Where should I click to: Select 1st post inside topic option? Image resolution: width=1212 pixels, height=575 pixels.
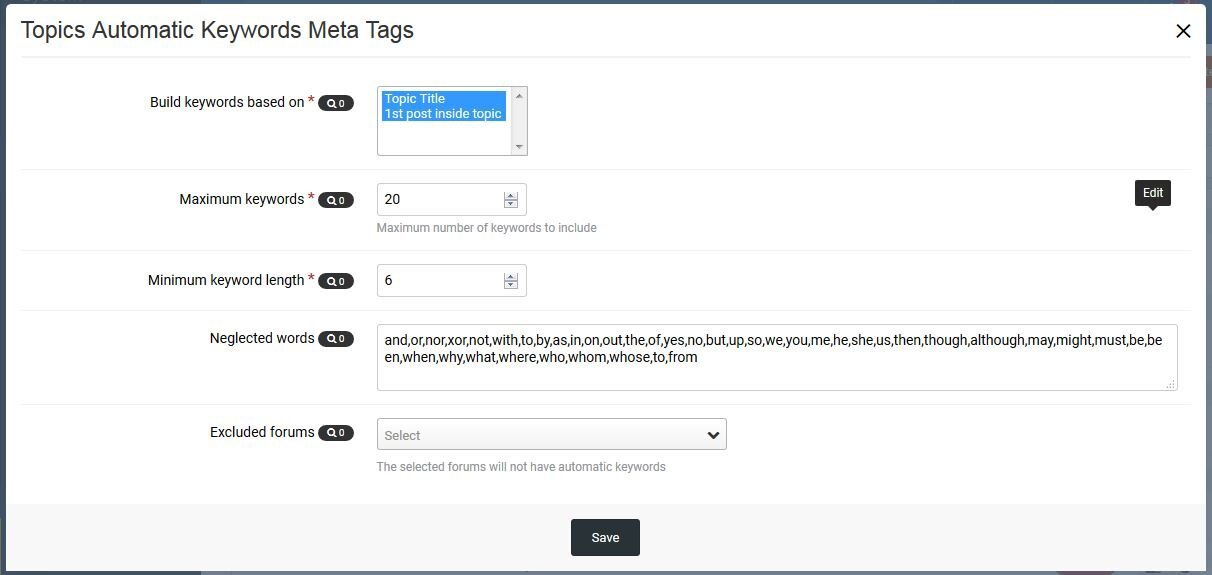pos(444,114)
